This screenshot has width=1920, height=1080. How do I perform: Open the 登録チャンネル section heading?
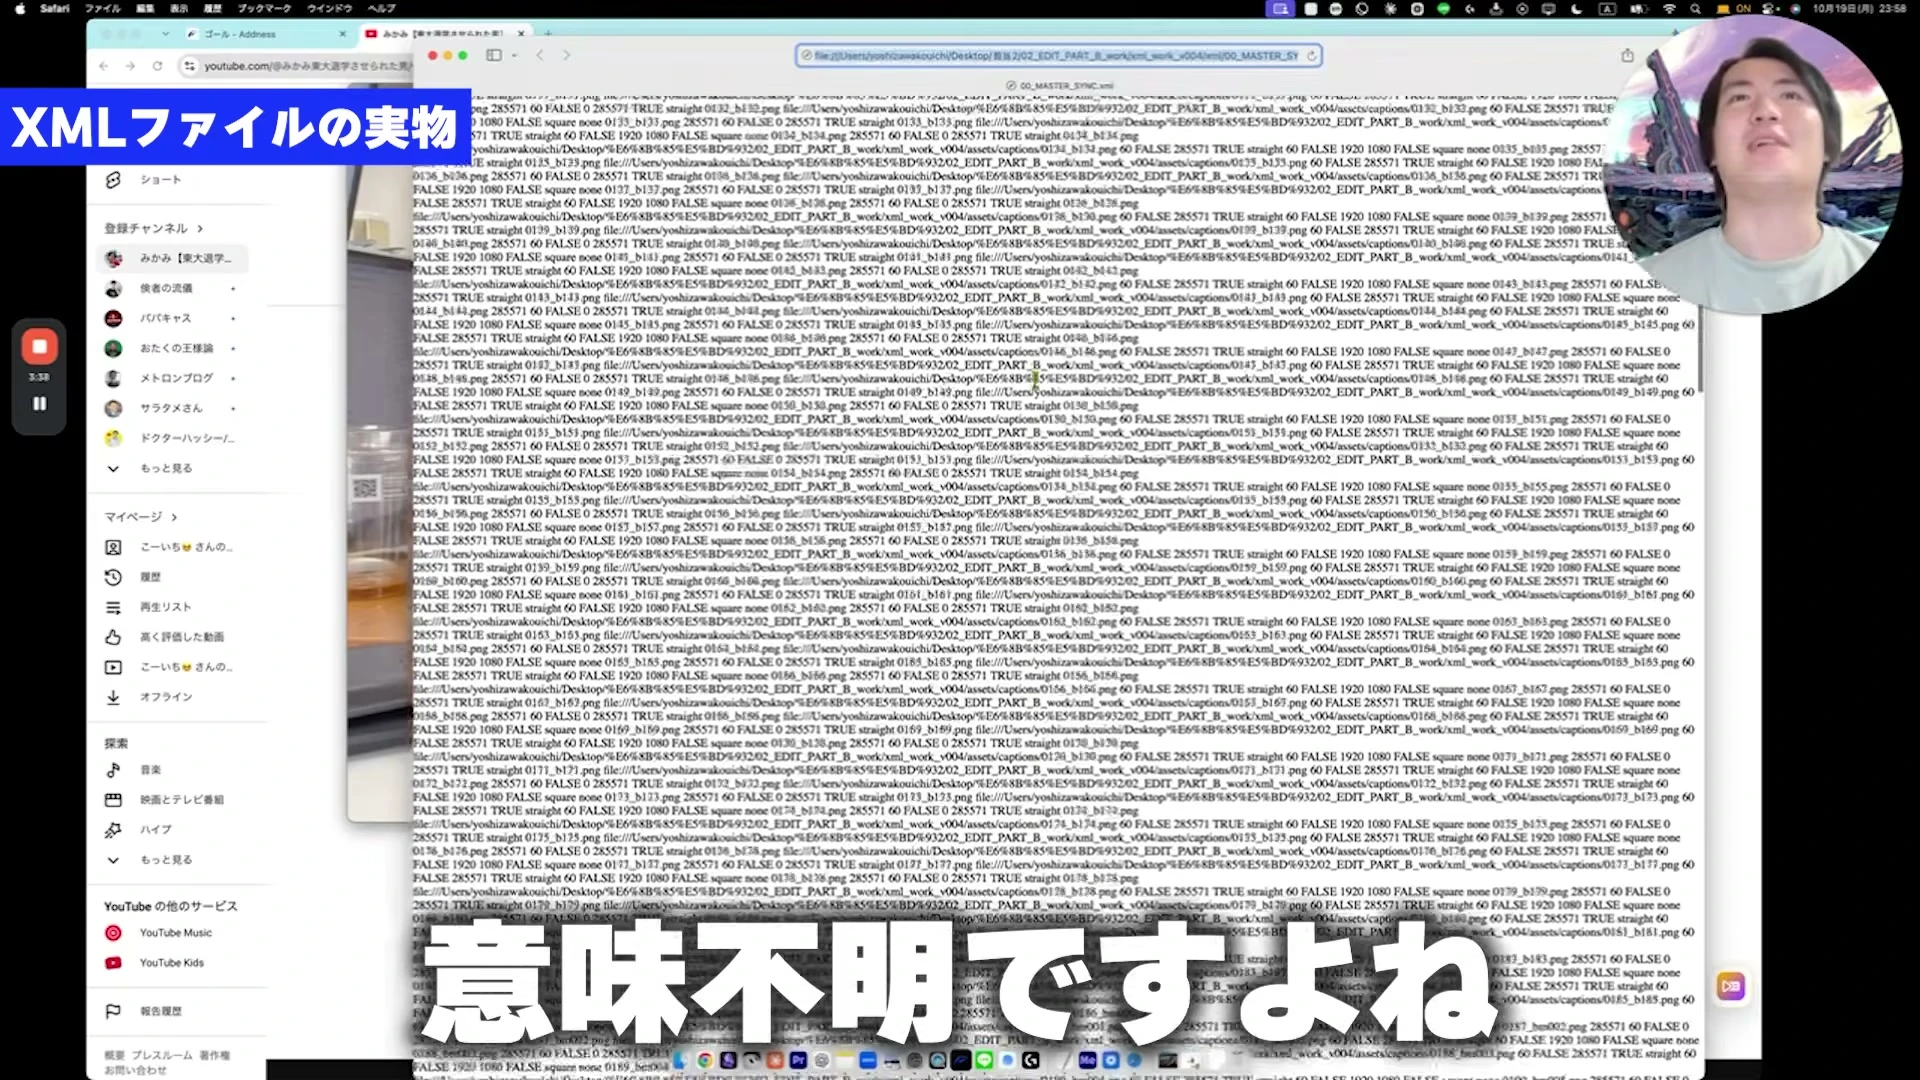click(x=153, y=228)
